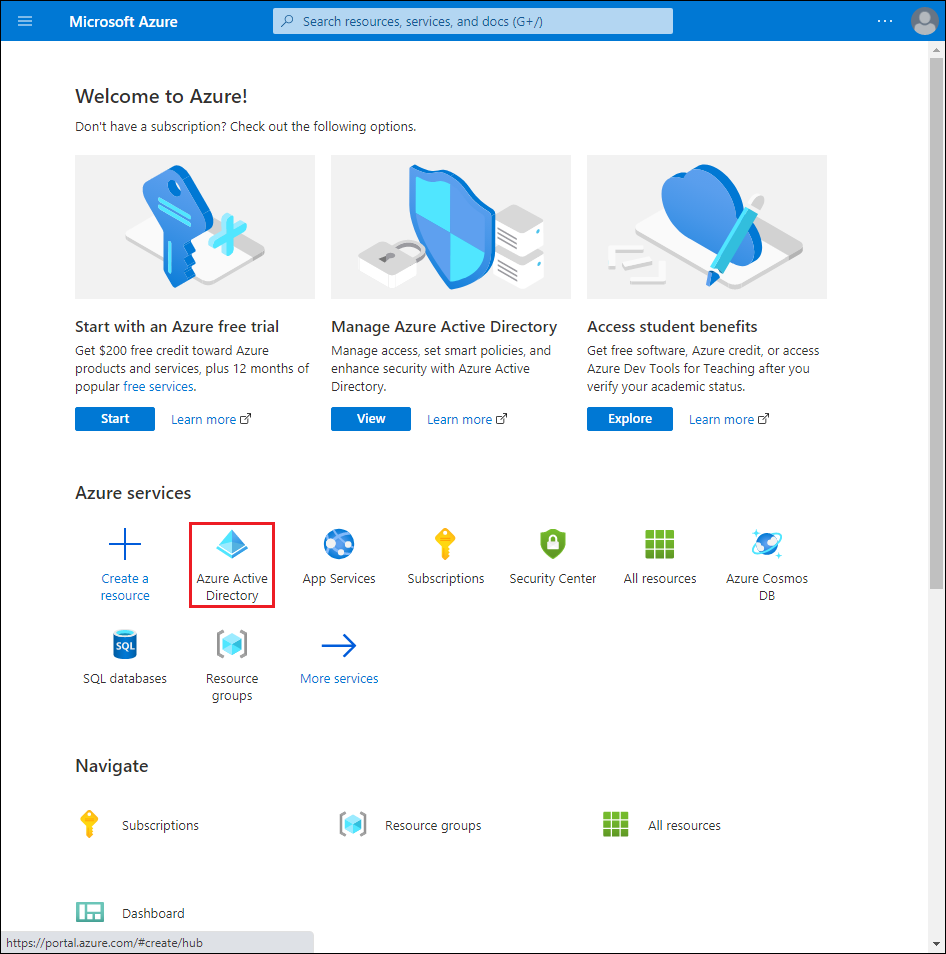Screen dimensions: 946x954
Task: Open the more options ellipsis menu
Action: coord(884,20)
